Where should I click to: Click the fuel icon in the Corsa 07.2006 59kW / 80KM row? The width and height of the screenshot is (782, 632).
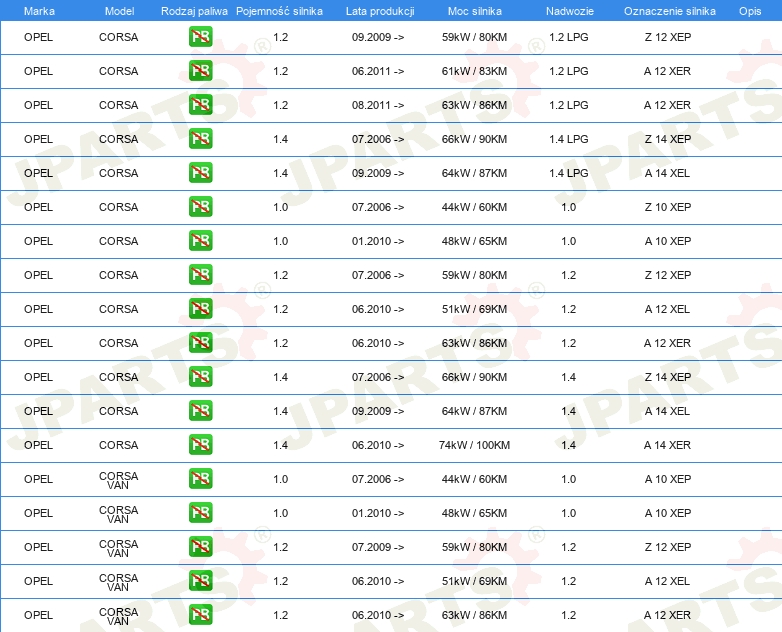200,275
